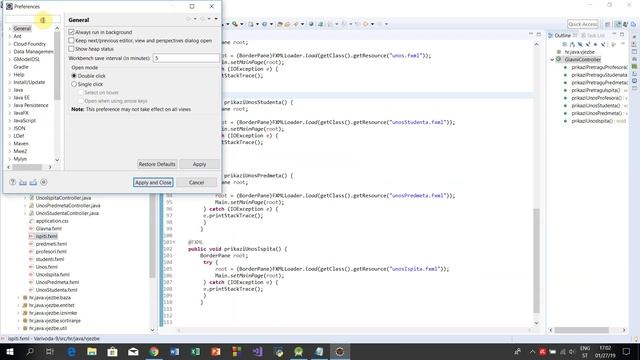Minimize the Outline view panel

coord(614,35)
